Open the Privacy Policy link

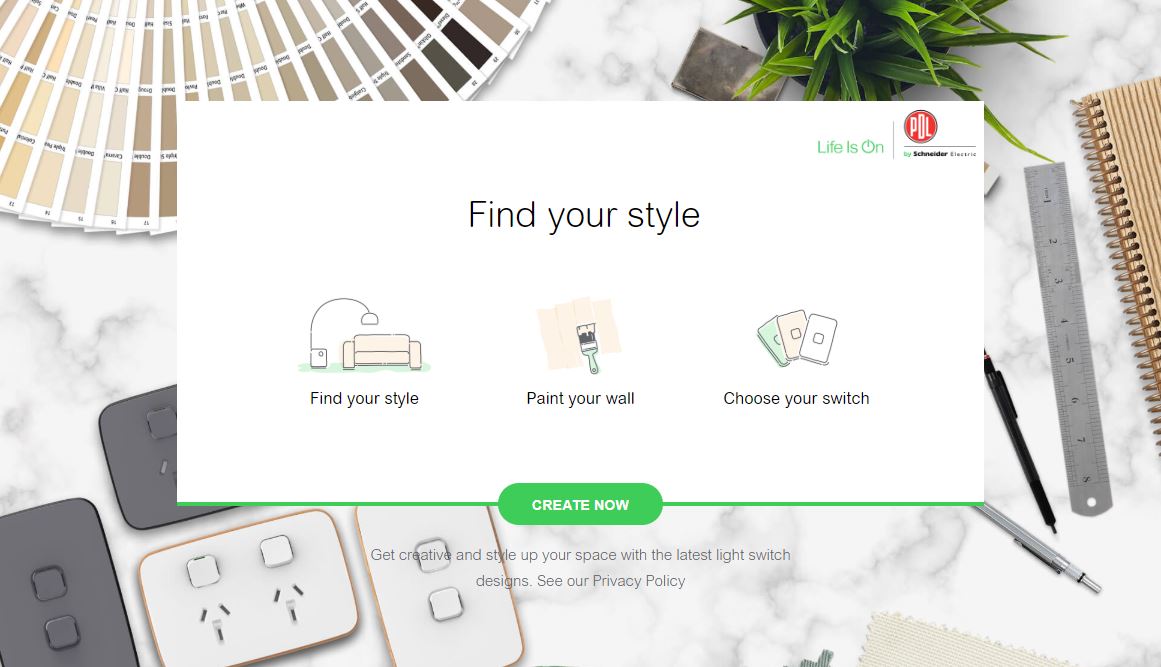pos(639,581)
